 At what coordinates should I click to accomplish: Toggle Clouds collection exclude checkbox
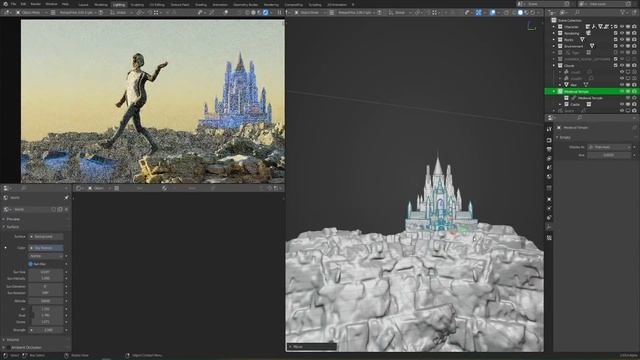pyautogui.click(x=616, y=65)
